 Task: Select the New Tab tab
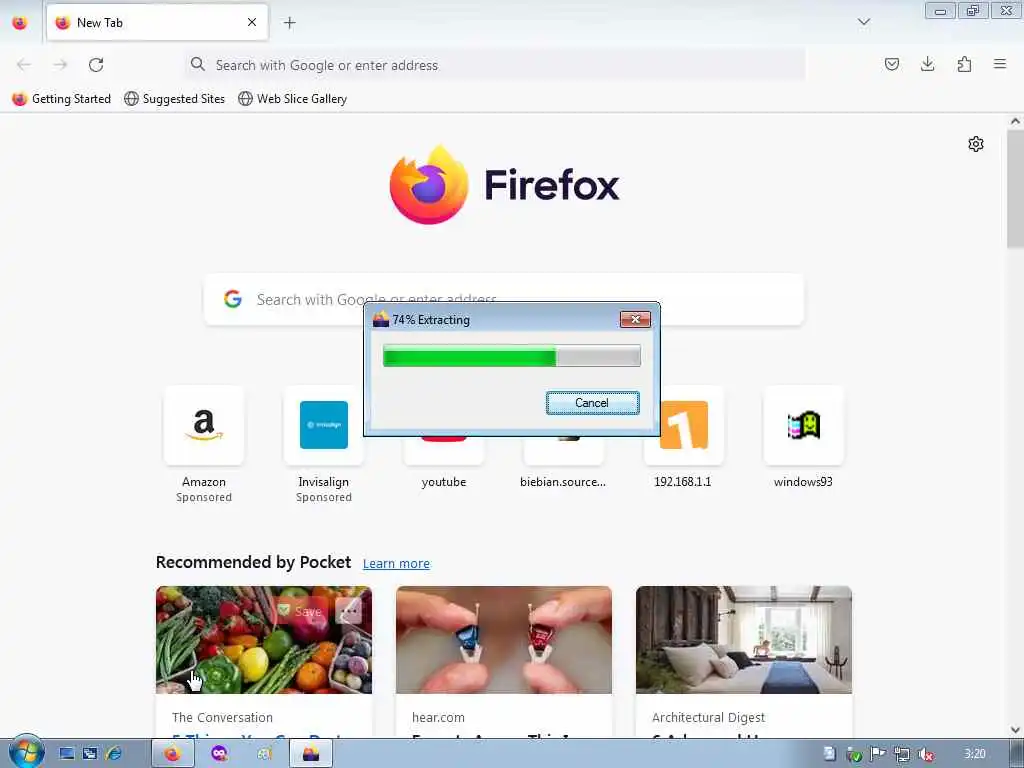pyautogui.click(x=157, y=23)
